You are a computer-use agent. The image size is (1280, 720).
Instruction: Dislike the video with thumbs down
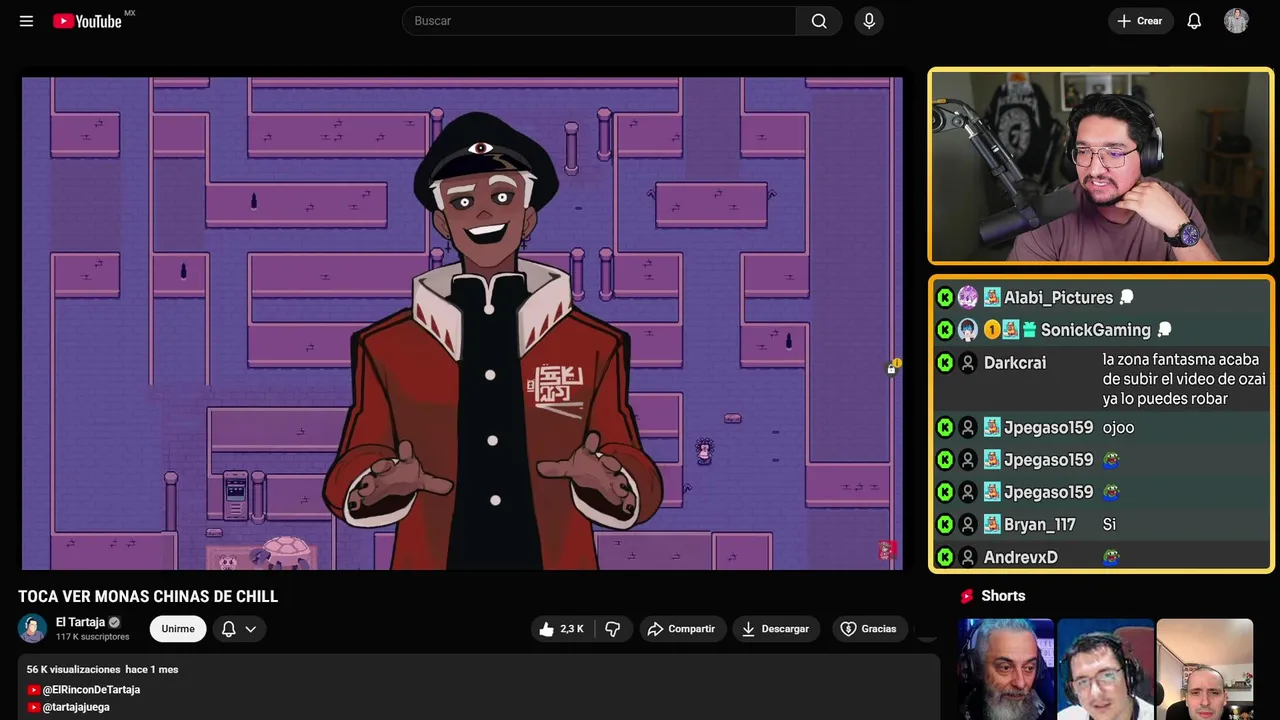[613, 629]
